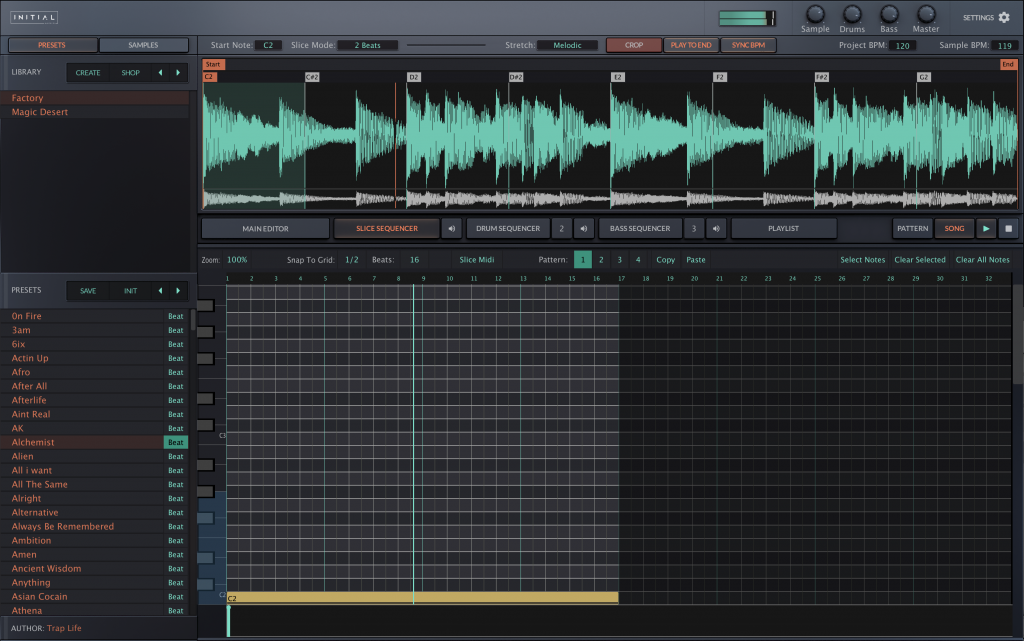Enable the SYNC BPM toggle
The image size is (1024, 641).
[x=748, y=44]
